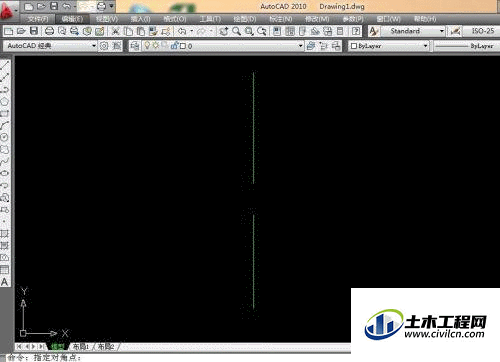Screen dimensions: 500x362
Task: Toggle layer 0 on/off lightbulb
Action: pyautogui.click(x=147, y=45)
